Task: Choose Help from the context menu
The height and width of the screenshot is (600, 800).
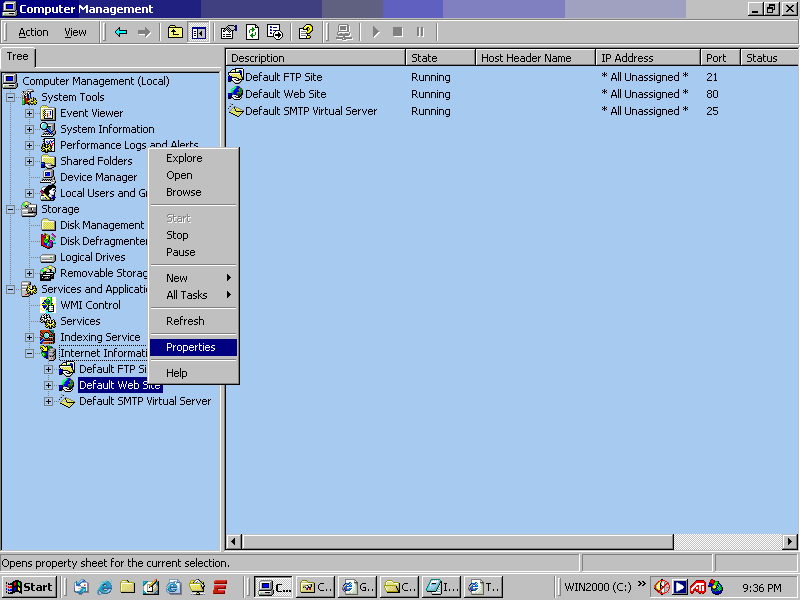Action: click(193, 373)
